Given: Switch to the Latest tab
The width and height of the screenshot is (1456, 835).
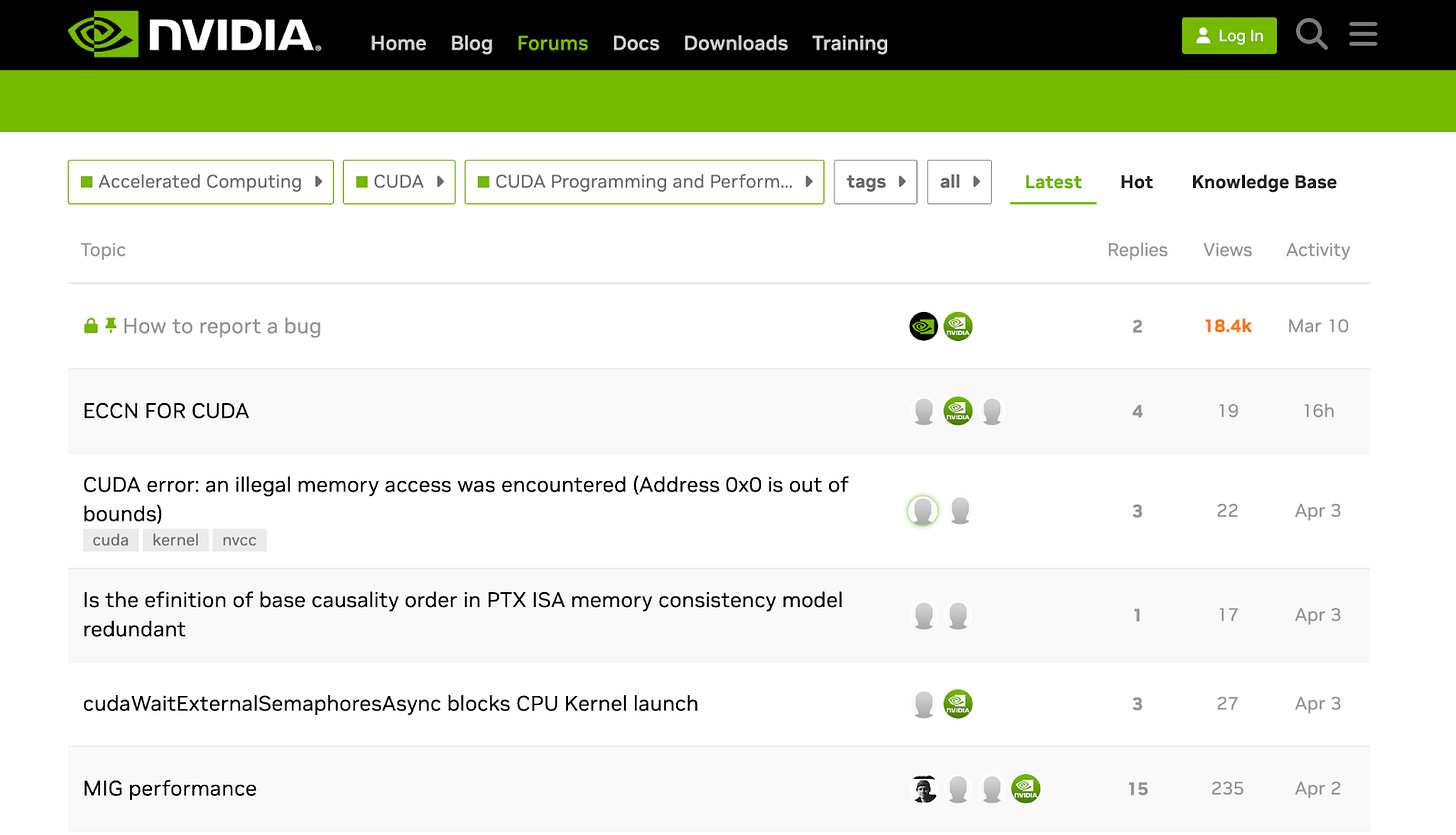Looking at the screenshot, I should click(x=1053, y=182).
